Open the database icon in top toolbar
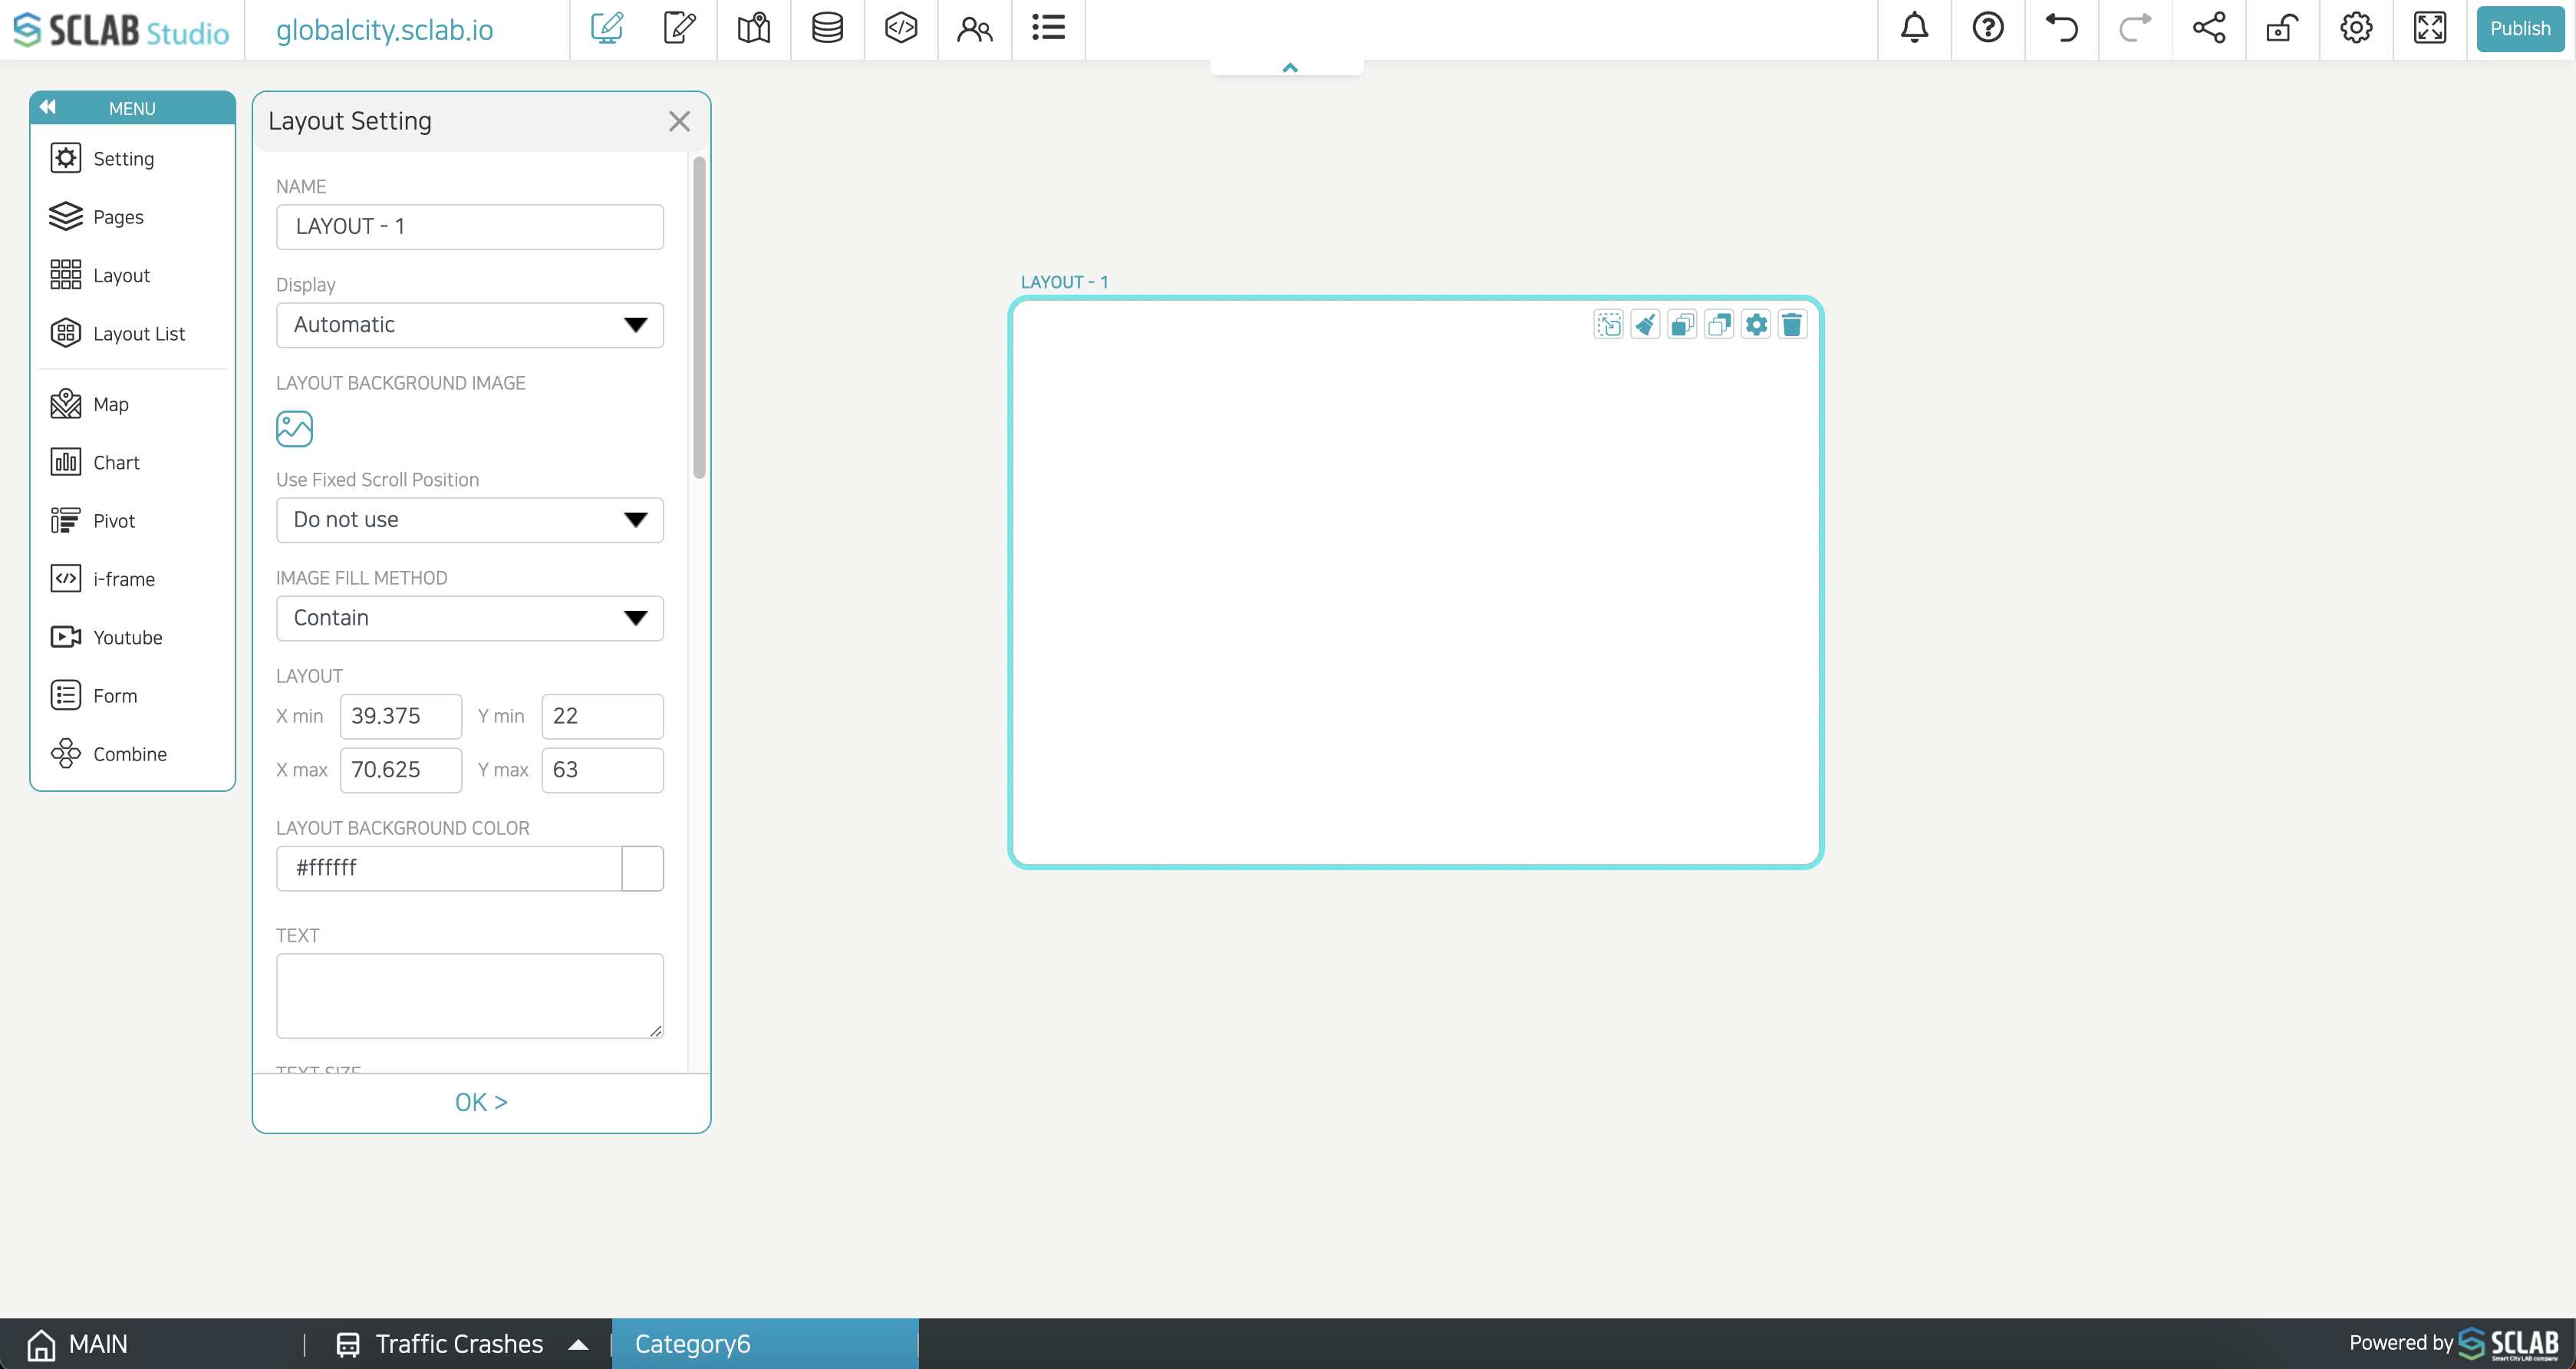Image resolution: width=2576 pixels, height=1369 pixels. coord(827,28)
